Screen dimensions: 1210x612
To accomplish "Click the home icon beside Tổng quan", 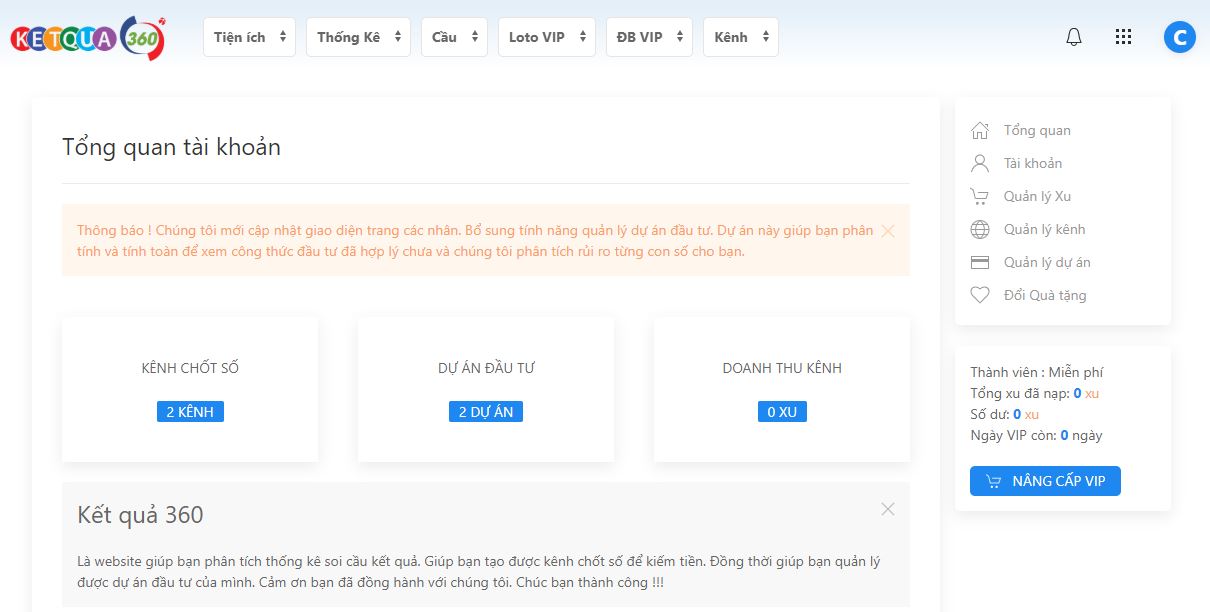I will (x=980, y=131).
